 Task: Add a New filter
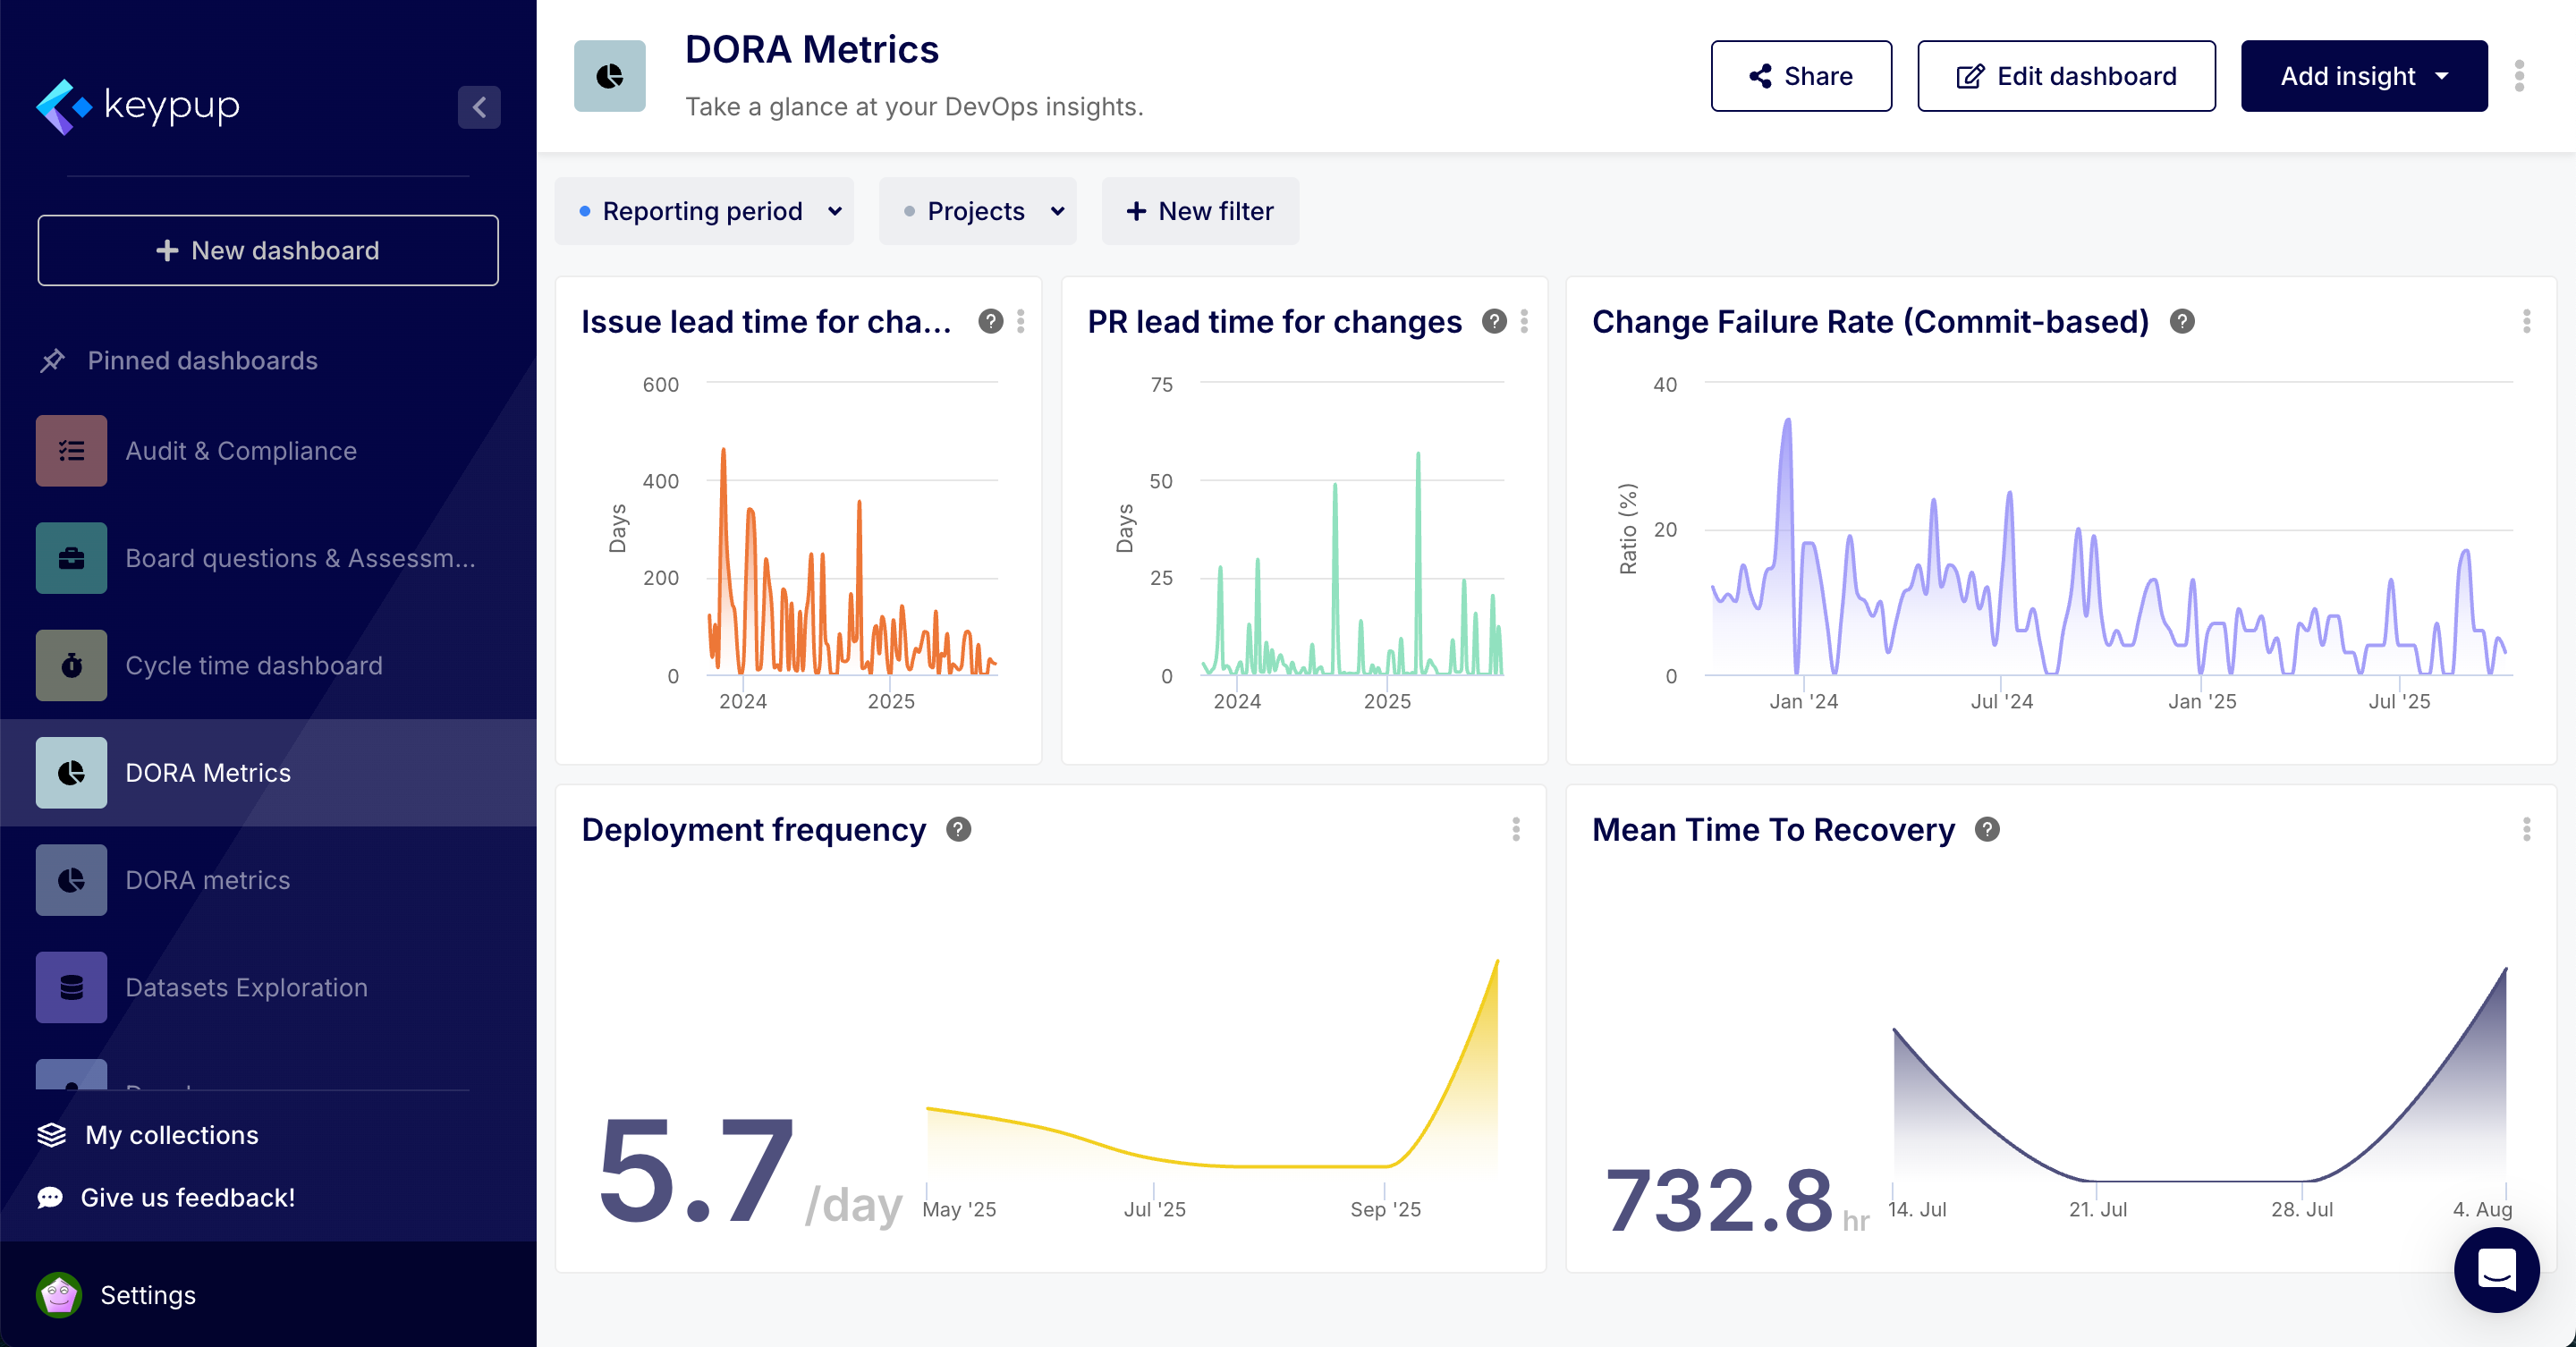(1199, 211)
